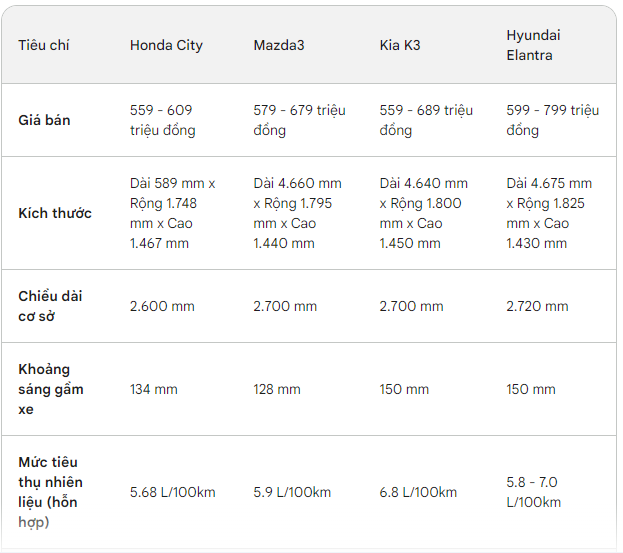This screenshot has height=553, width=623.
Task: Click the 5.68 L/100km fuel cell
Action: (x=172, y=492)
